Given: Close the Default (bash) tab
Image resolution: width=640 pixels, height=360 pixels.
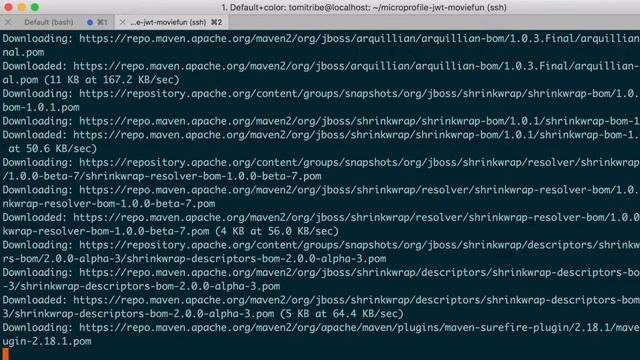Looking at the screenshot, I should 8,22.
